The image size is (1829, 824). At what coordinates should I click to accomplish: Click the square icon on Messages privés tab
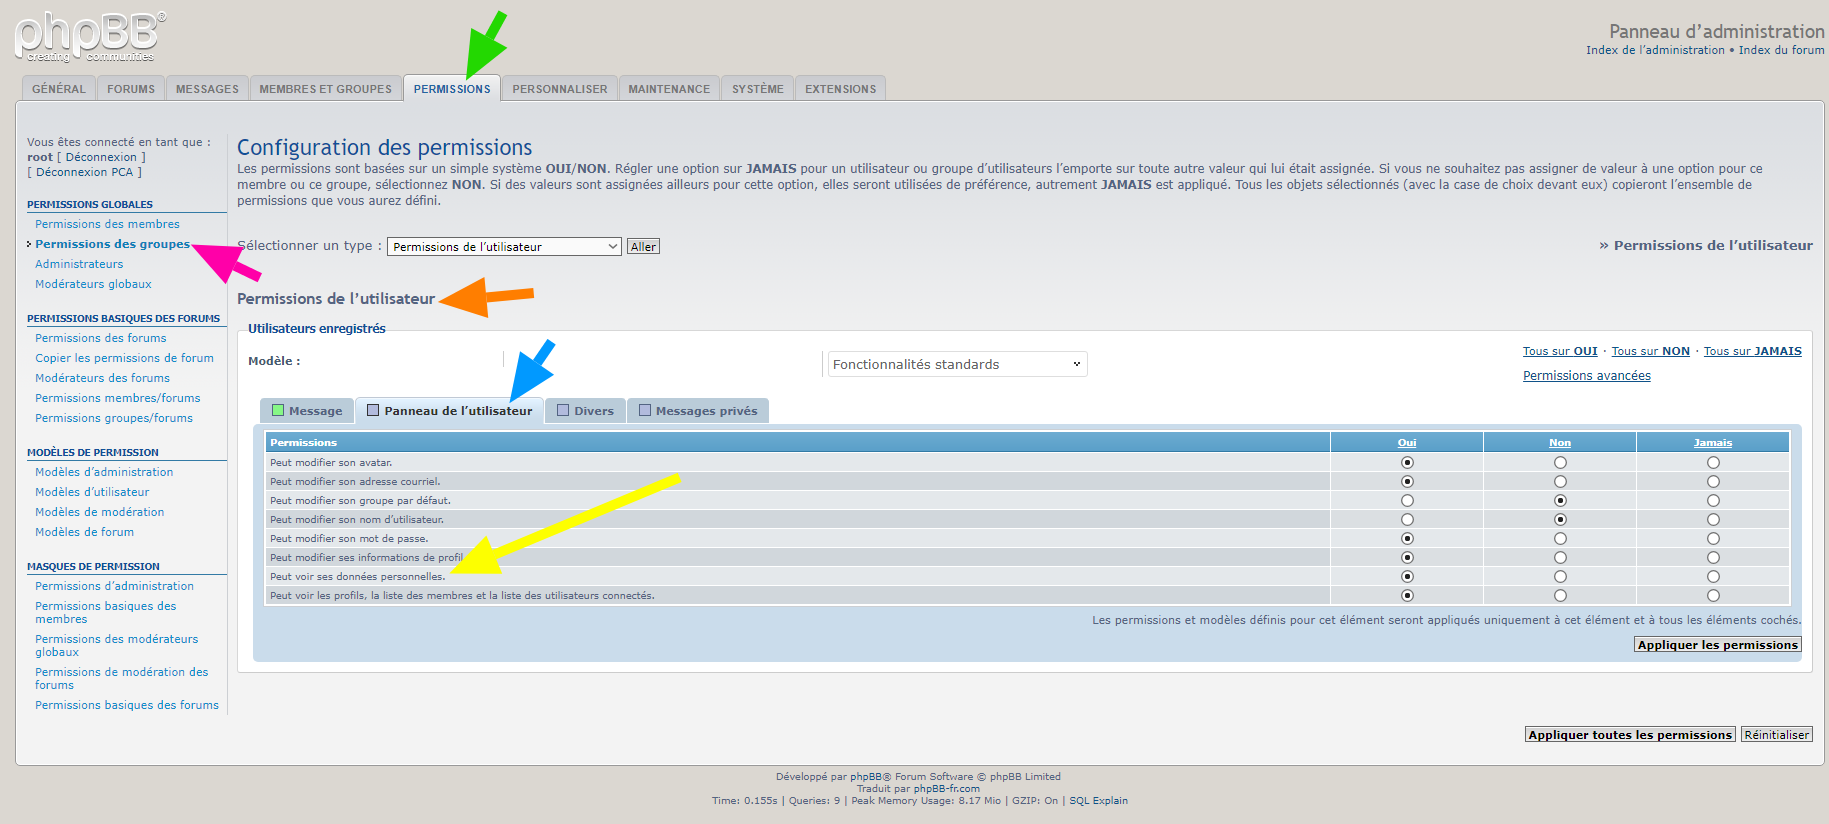coord(645,410)
